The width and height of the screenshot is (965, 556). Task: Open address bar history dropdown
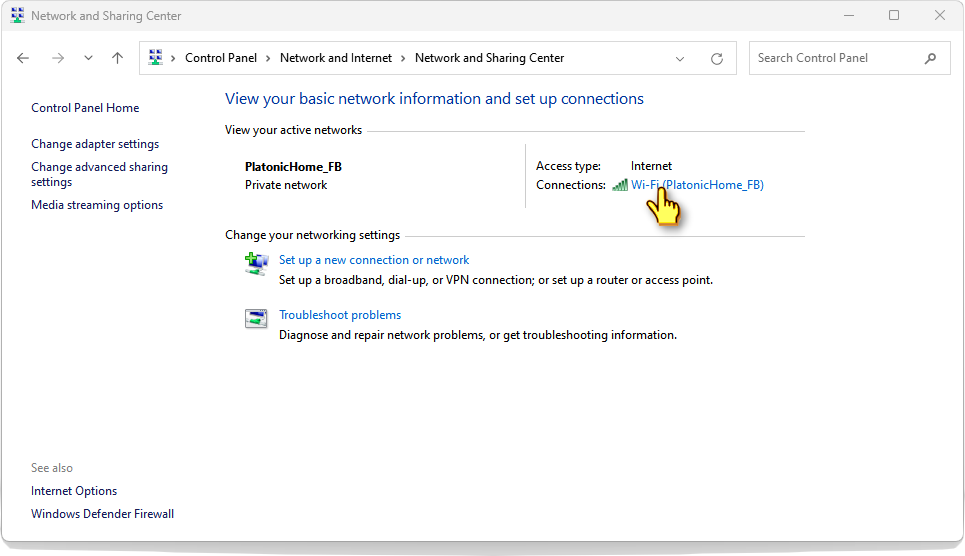[x=680, y=58]
